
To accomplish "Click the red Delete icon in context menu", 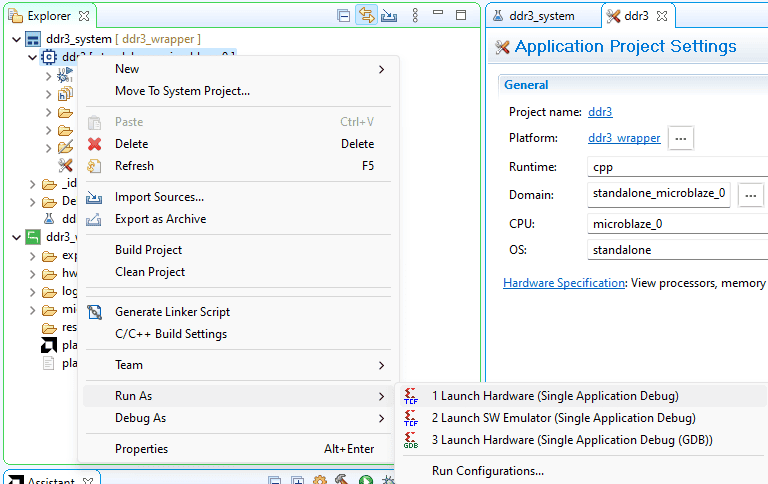I will pyautogui.click(x=95, y=144).
